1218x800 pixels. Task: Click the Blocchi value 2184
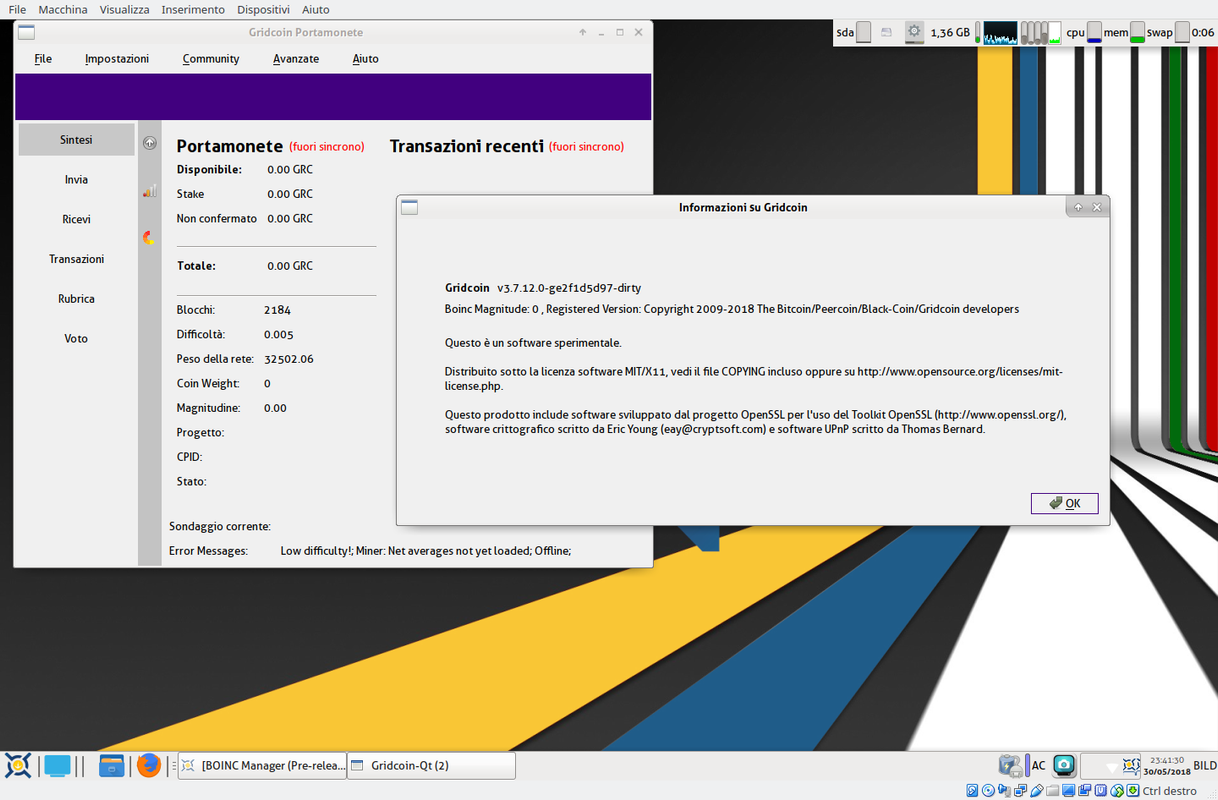click(x=277, y=310)
